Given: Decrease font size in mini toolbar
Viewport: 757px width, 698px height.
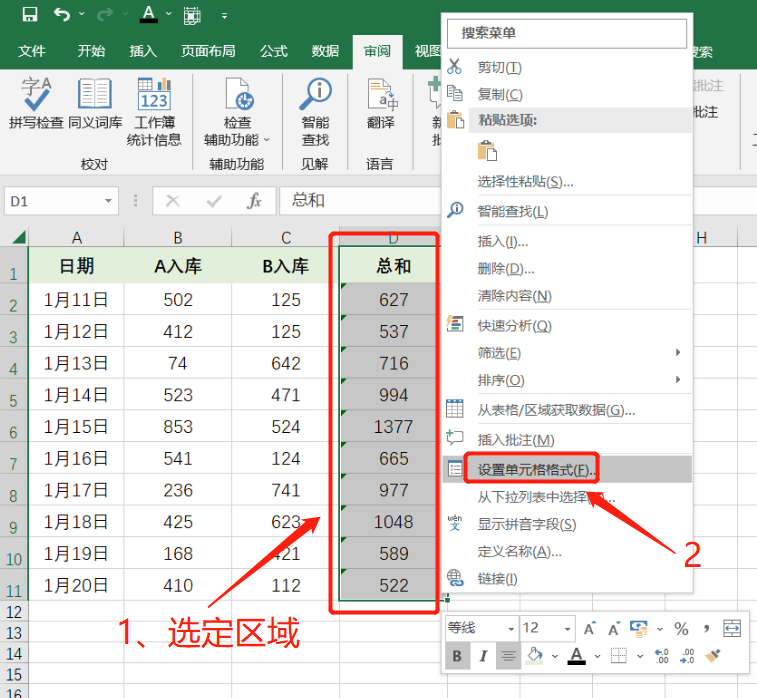Looking at the screenshot, I should pyautogui.click(x=614, y=628).
